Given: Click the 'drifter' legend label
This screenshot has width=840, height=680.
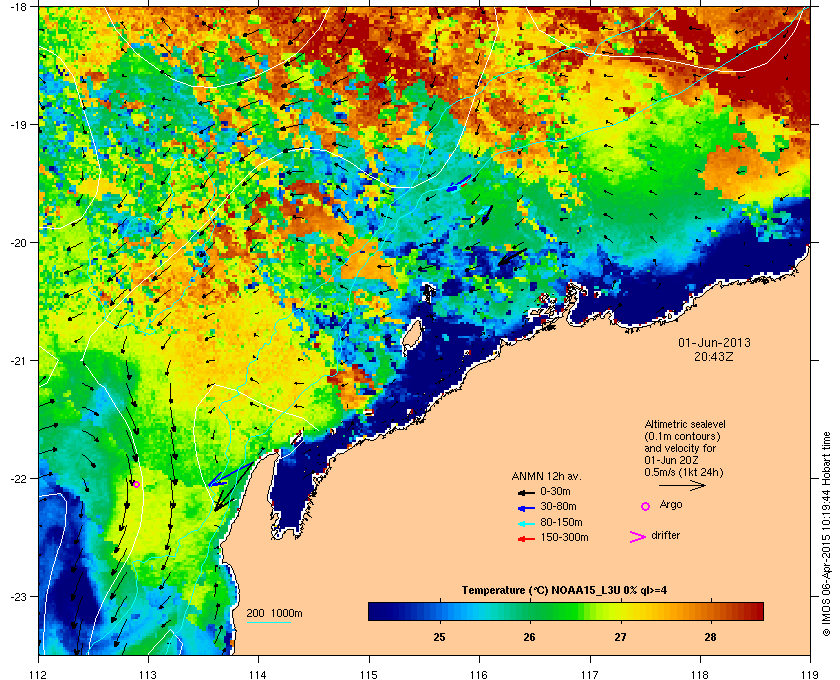Looking at the screenshot, I should click(x=666, y=535).
